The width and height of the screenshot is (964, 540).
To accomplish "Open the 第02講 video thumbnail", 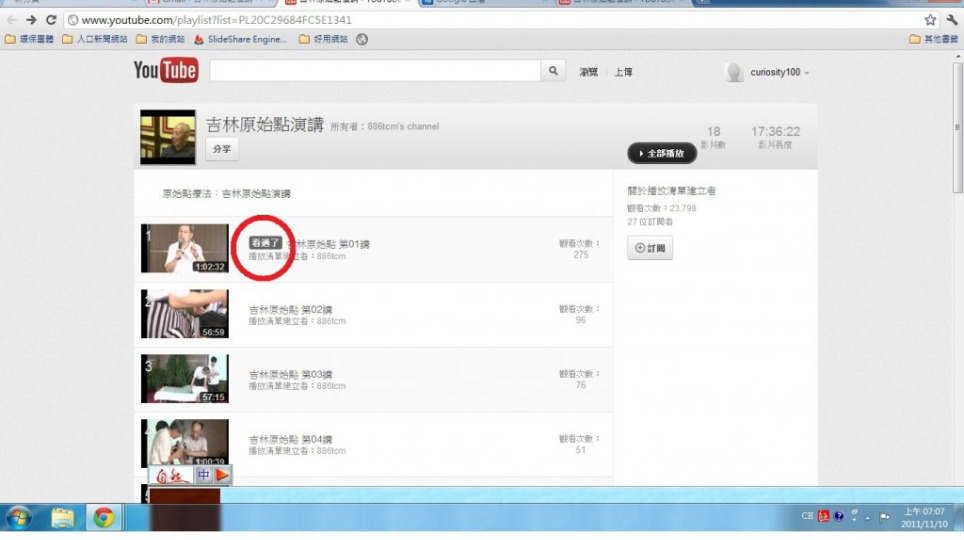I will (x=184, y=314).
